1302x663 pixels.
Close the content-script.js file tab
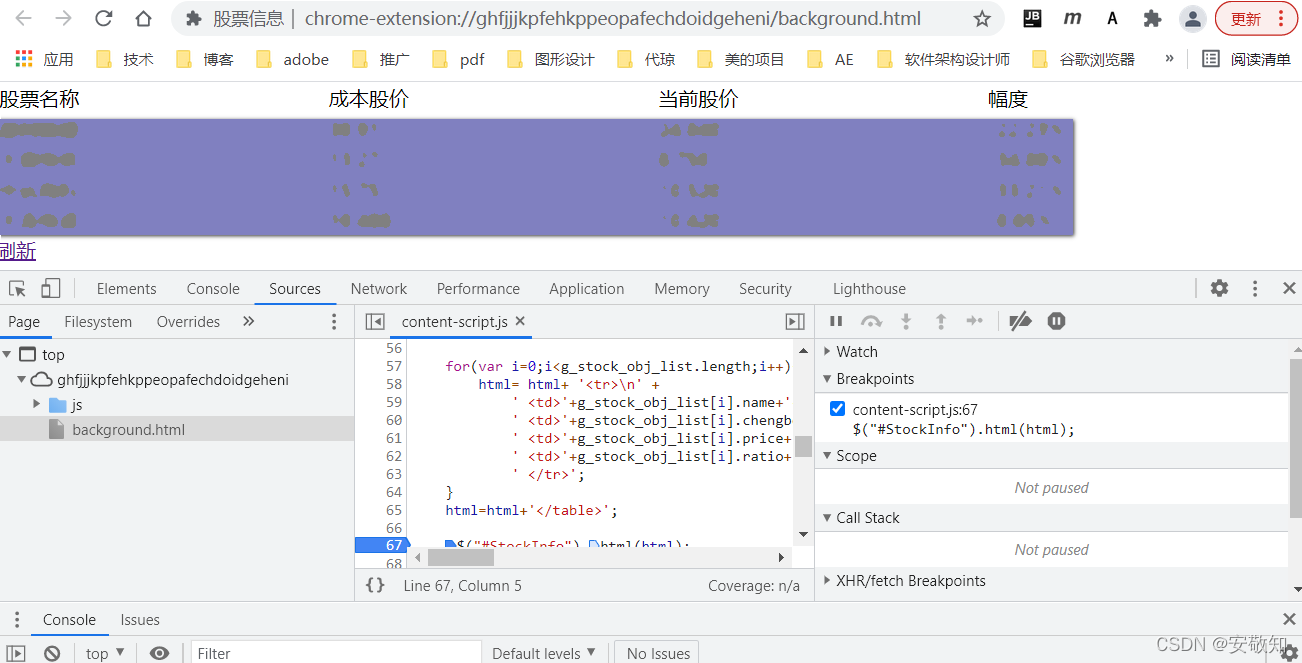coord(520,321)
